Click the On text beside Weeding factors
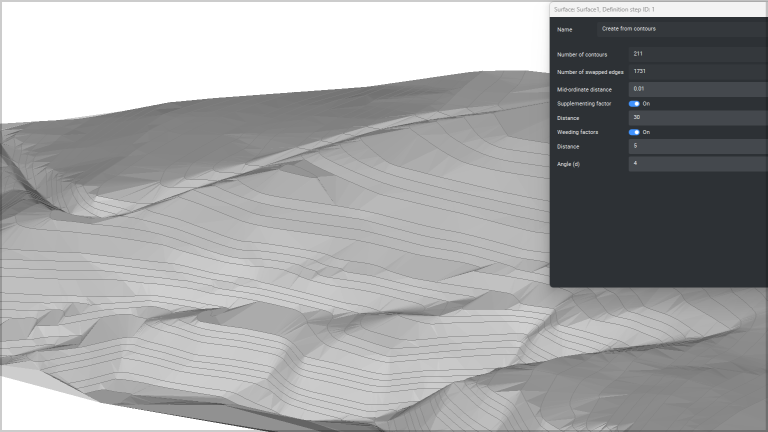This screenshot has width=768, height=432. click(646, 132)
